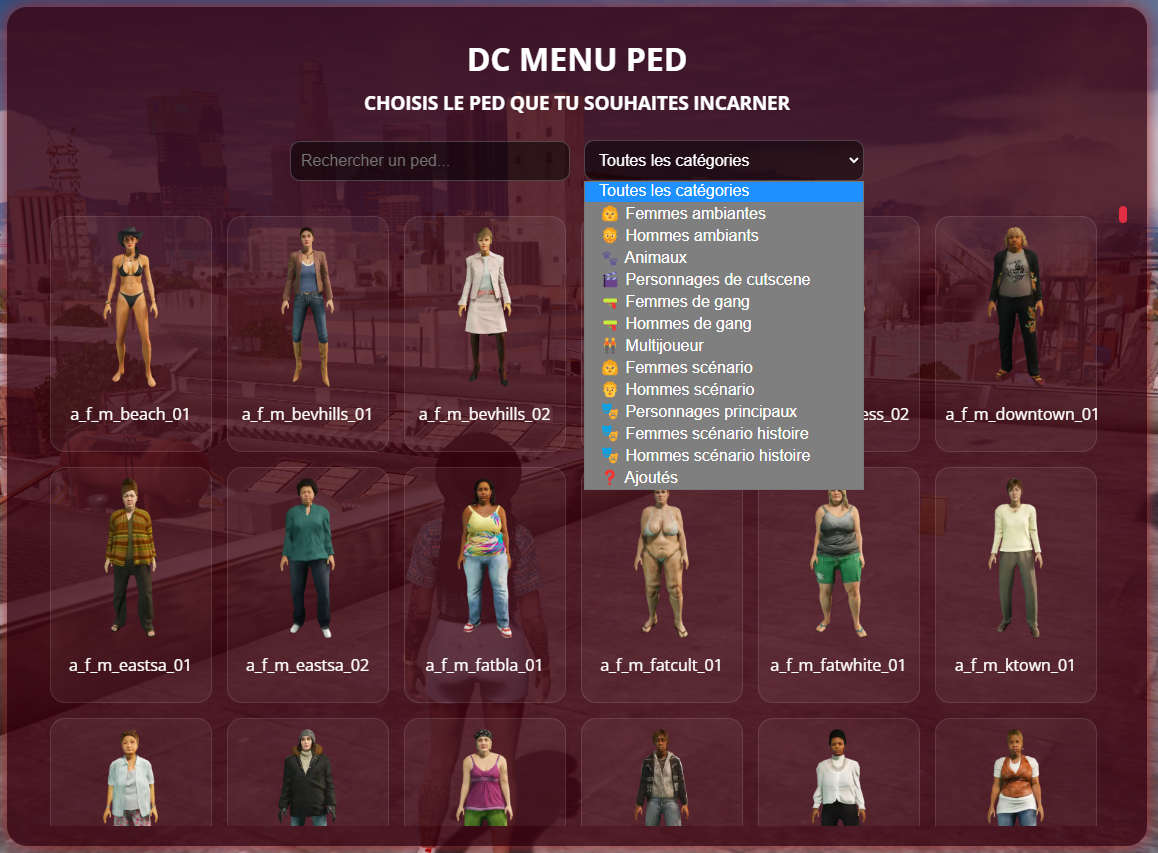Pick Femmes scénario histoire option
Screen dimensions: 1158x853
pos(724,434)
